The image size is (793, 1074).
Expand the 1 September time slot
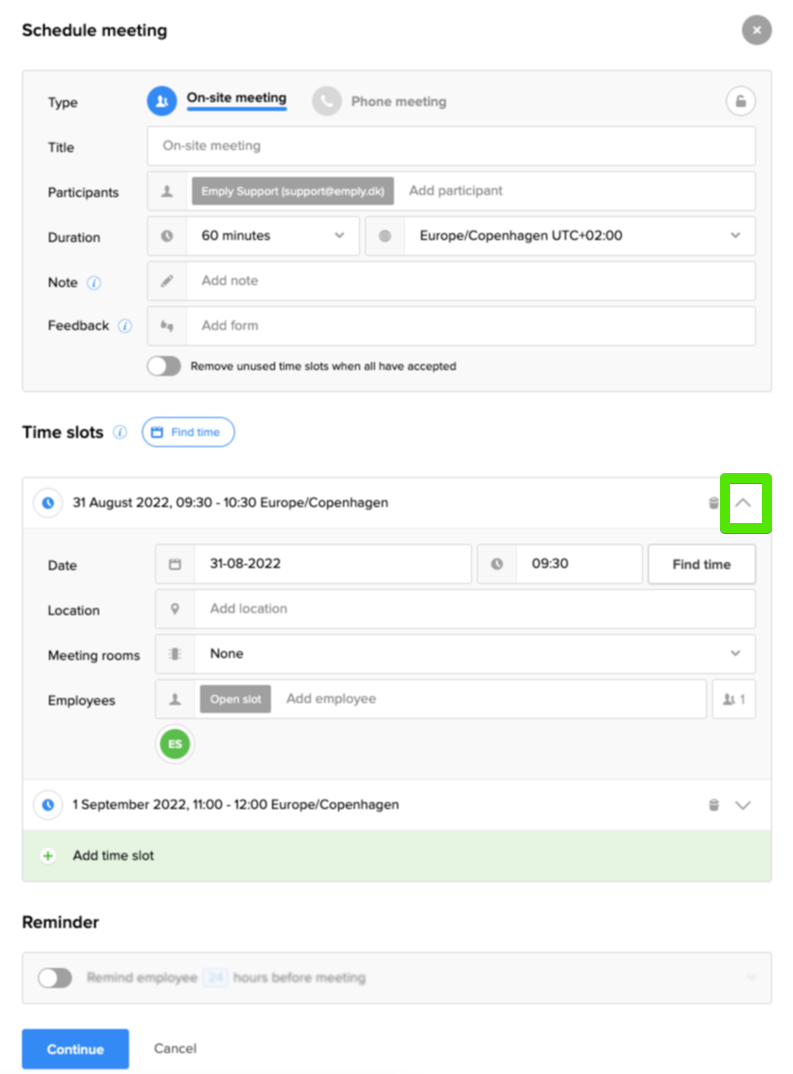click(x=742, y=805)
